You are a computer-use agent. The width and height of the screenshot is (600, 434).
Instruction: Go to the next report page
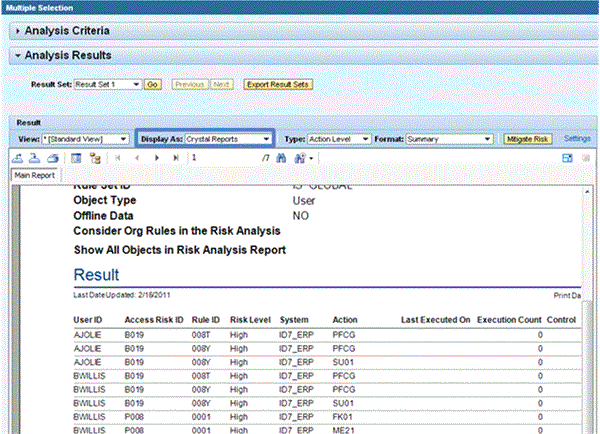(x=157, y=158)
